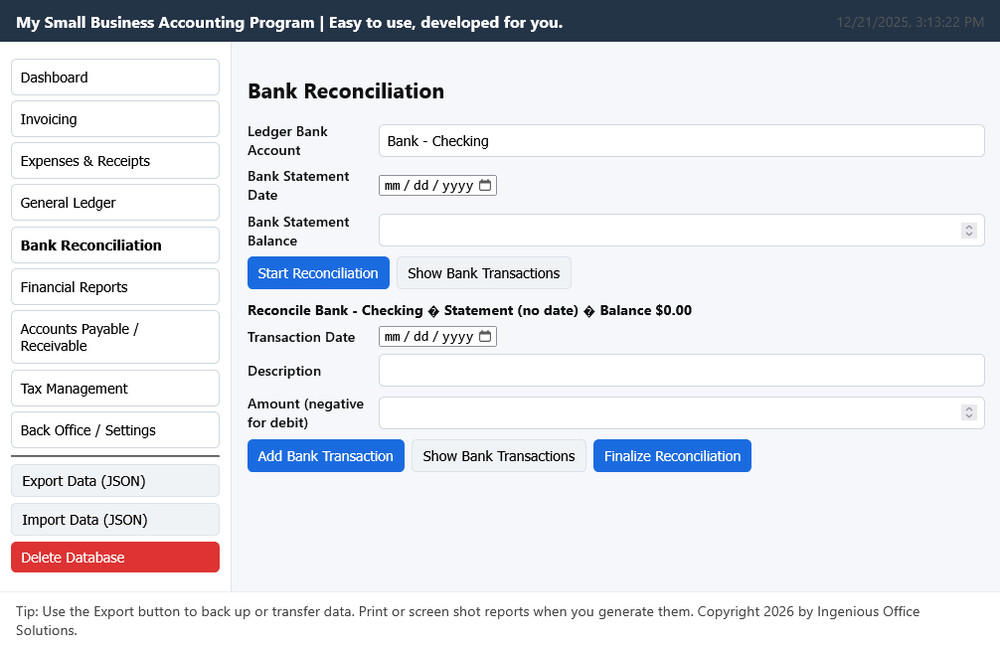Viewport: 1000px width, 647px height.
Task: Open the Bank Statement Date calendar picker
Action: (x=487, y=185)
